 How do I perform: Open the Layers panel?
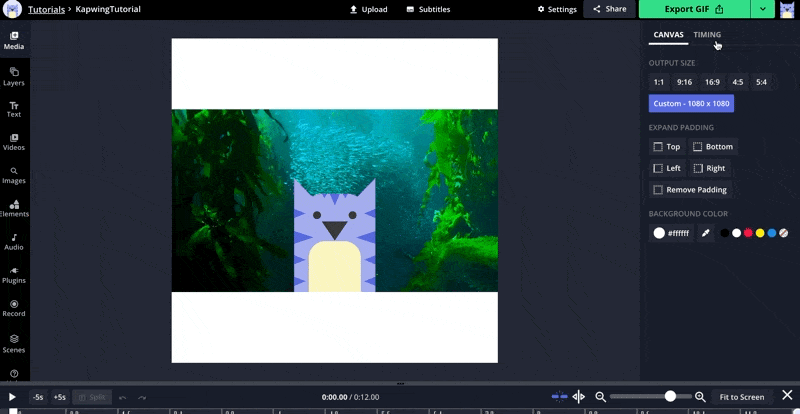[x=14, y=77]
